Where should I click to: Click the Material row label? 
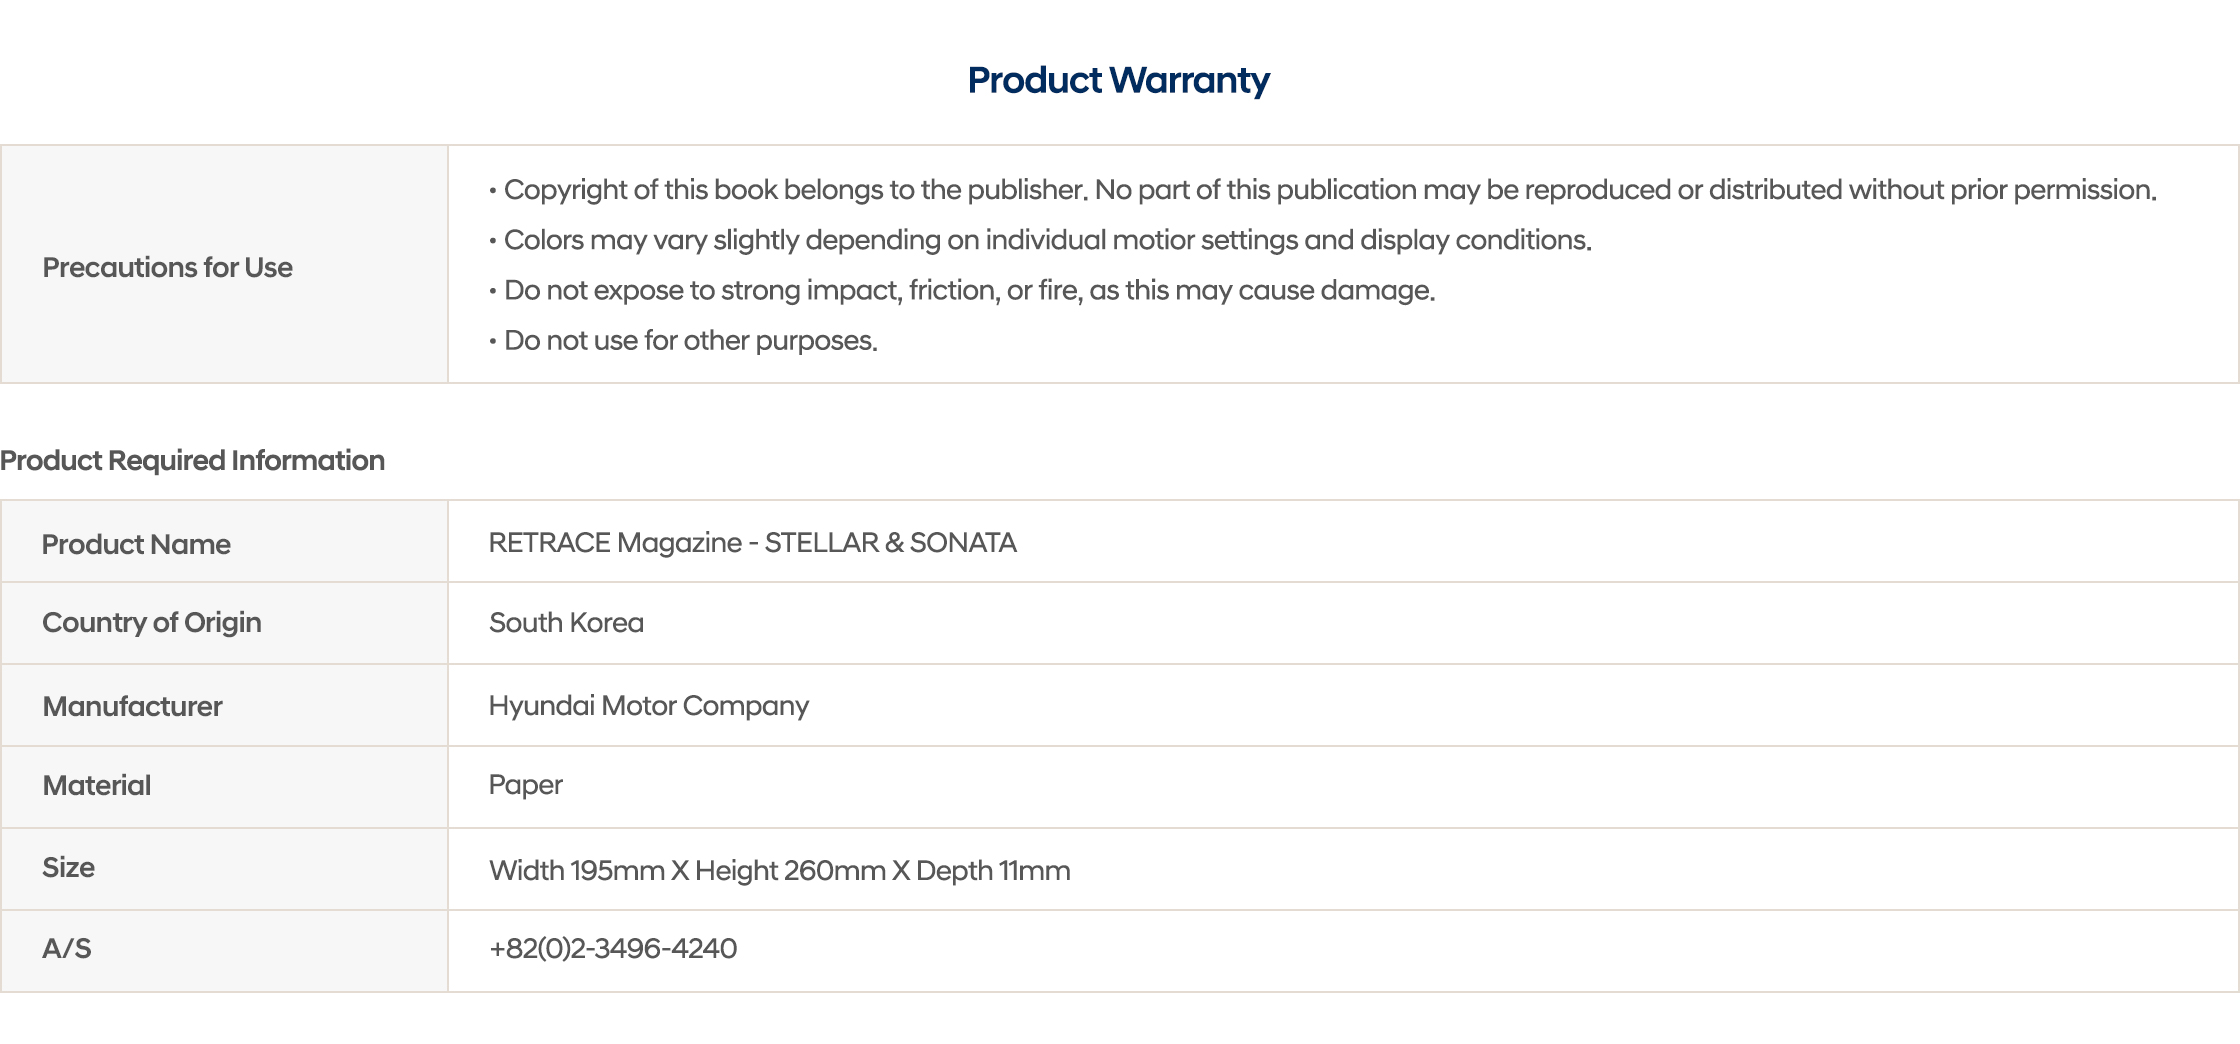tap(96, 785)
